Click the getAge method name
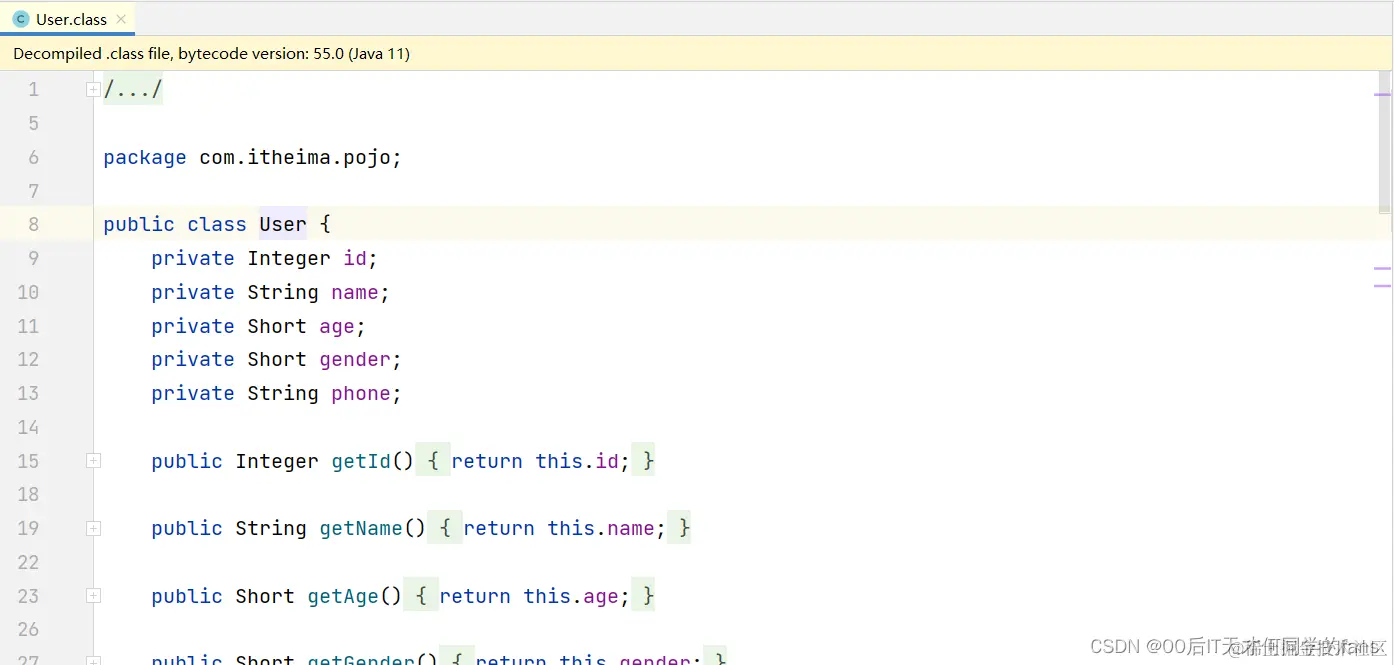 (343, 596)
